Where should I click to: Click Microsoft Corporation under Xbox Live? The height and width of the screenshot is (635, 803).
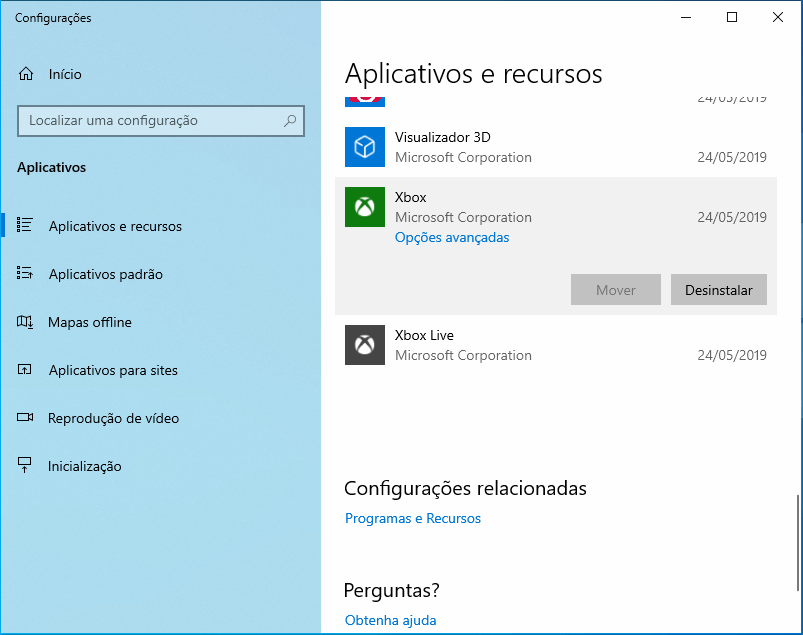coord(463,355)
